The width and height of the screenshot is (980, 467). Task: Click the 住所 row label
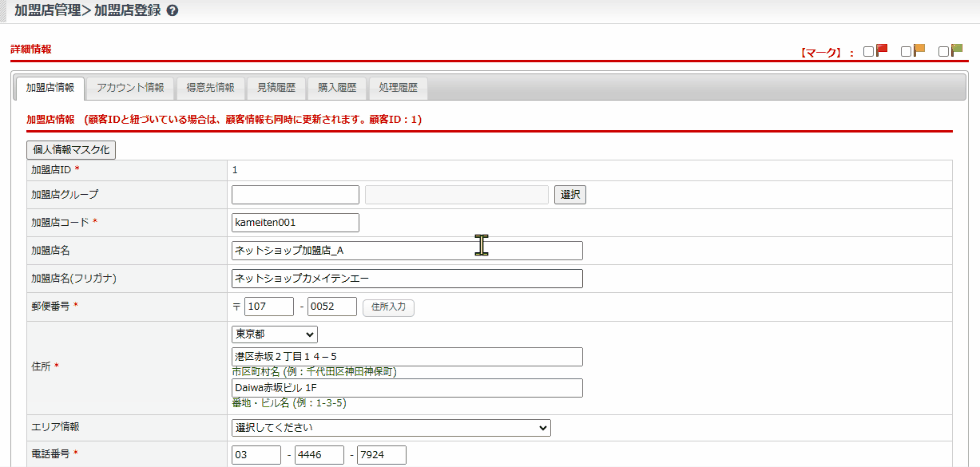[x=41, y=366]
